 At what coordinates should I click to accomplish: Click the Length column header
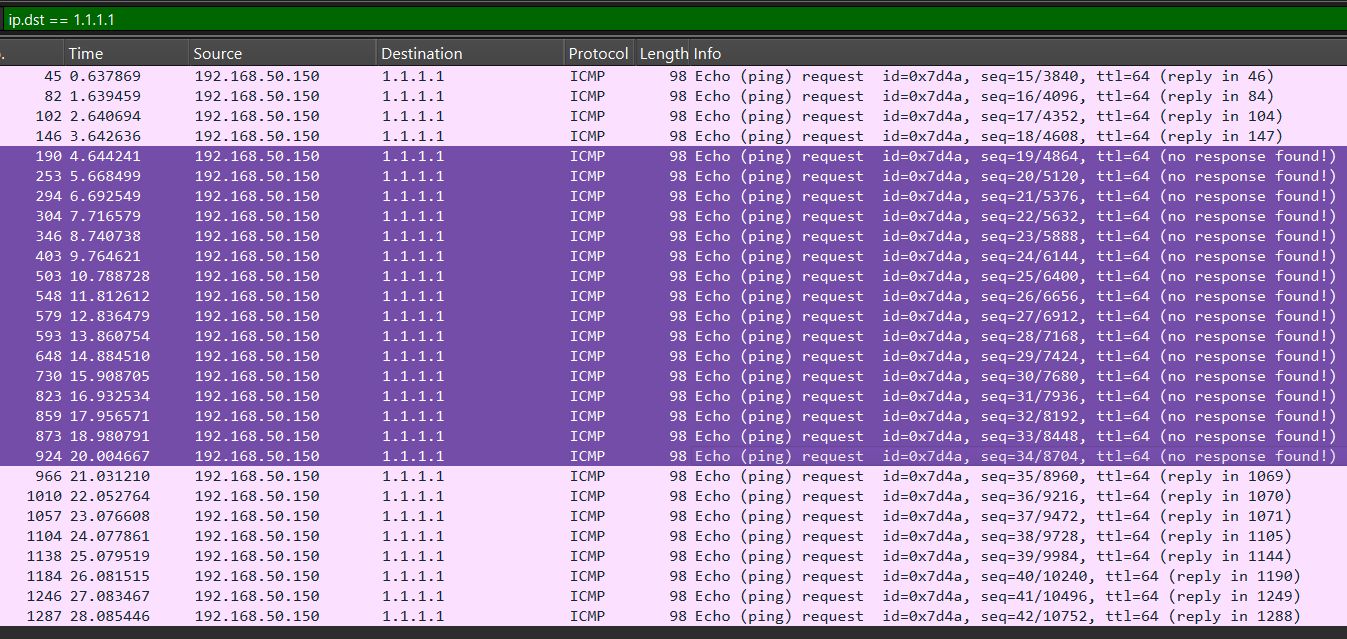pyautogui.click(x=663, y=54)
